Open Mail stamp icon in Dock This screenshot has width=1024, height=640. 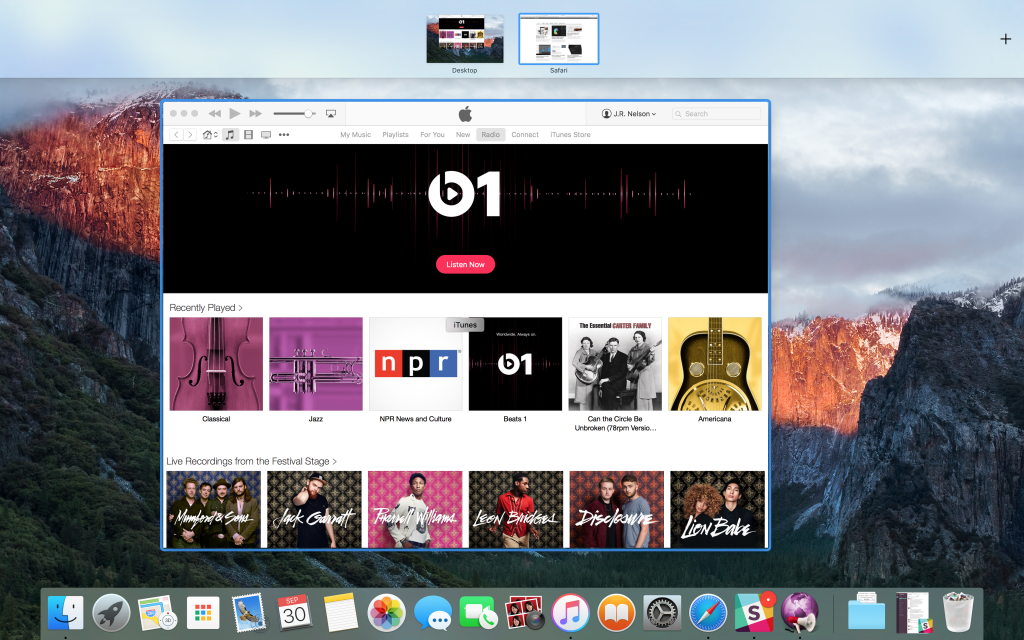248,613
